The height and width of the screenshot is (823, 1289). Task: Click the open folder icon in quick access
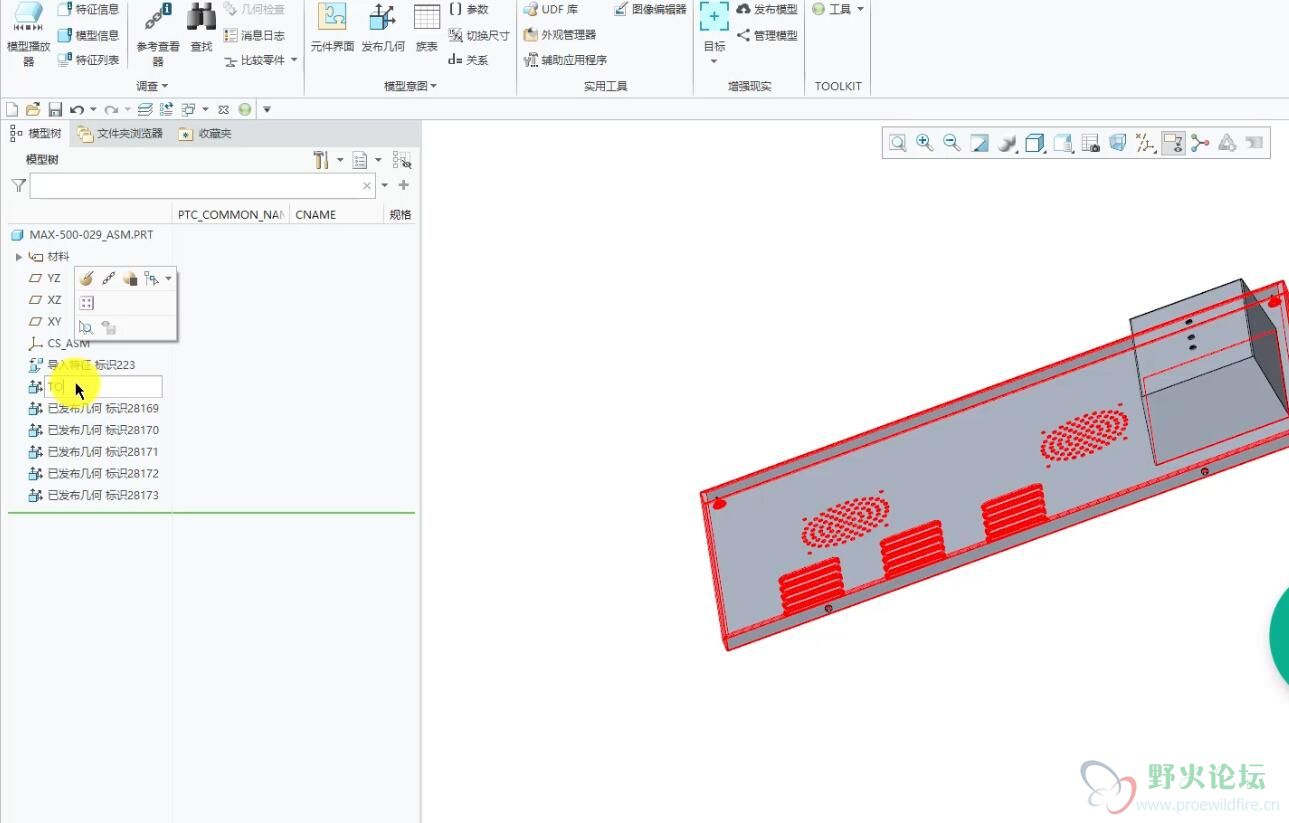click(x=33, y=109)
